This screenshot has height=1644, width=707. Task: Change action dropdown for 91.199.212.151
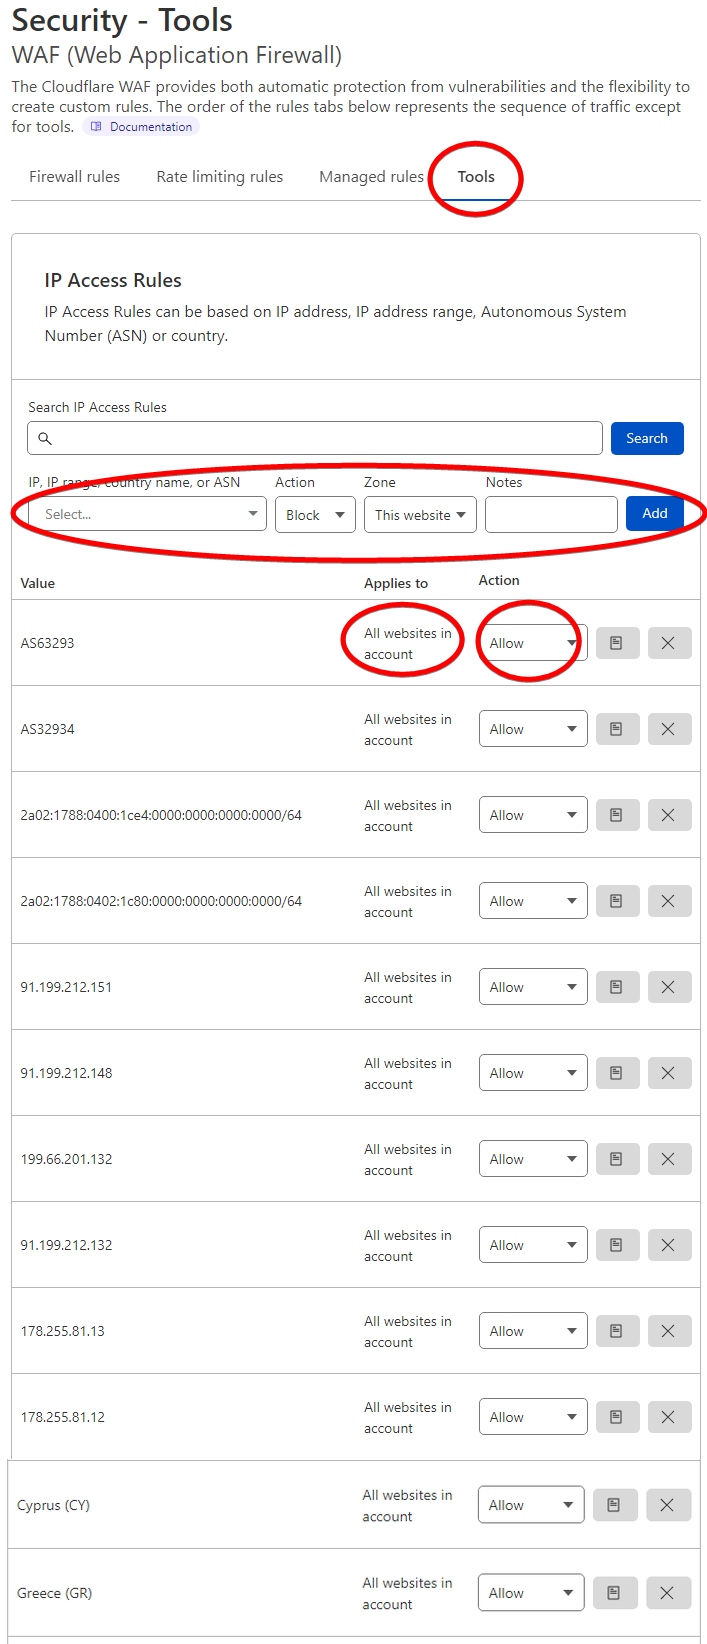(x=533, y=987)
